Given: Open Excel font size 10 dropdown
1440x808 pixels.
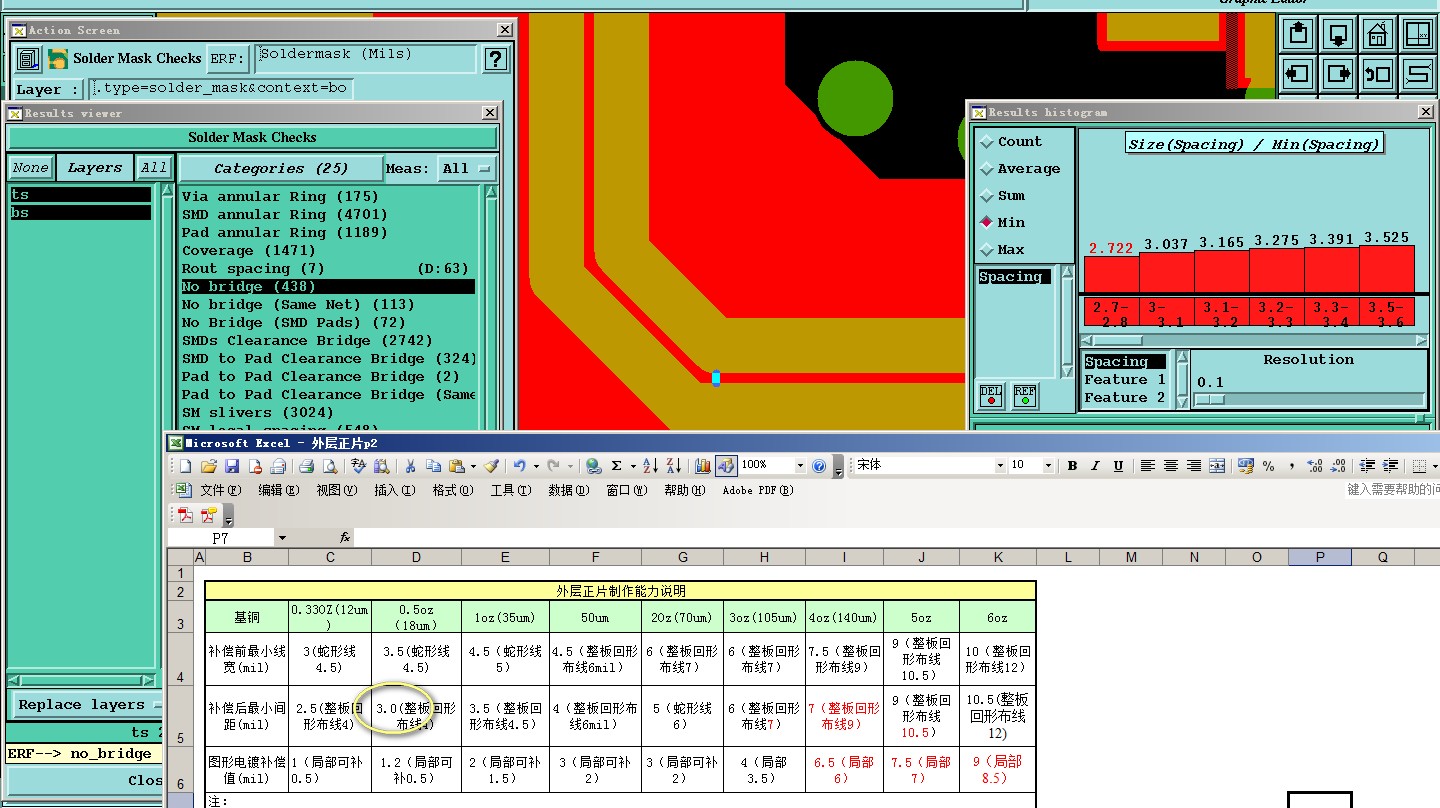Looking at the screenshot, I should (x=1048, y=466).
